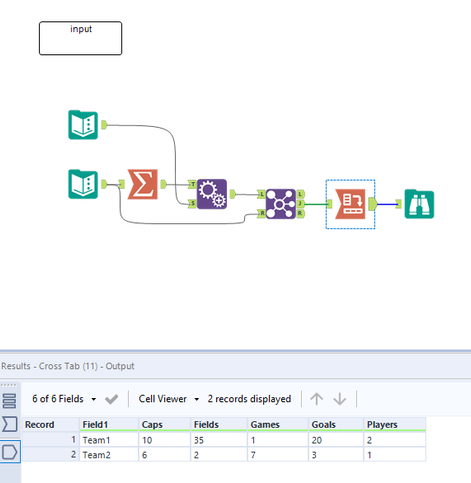This screenshot has height=483, width=471.
Task: Select the input comment box
Action: click(x=81, y=38)
